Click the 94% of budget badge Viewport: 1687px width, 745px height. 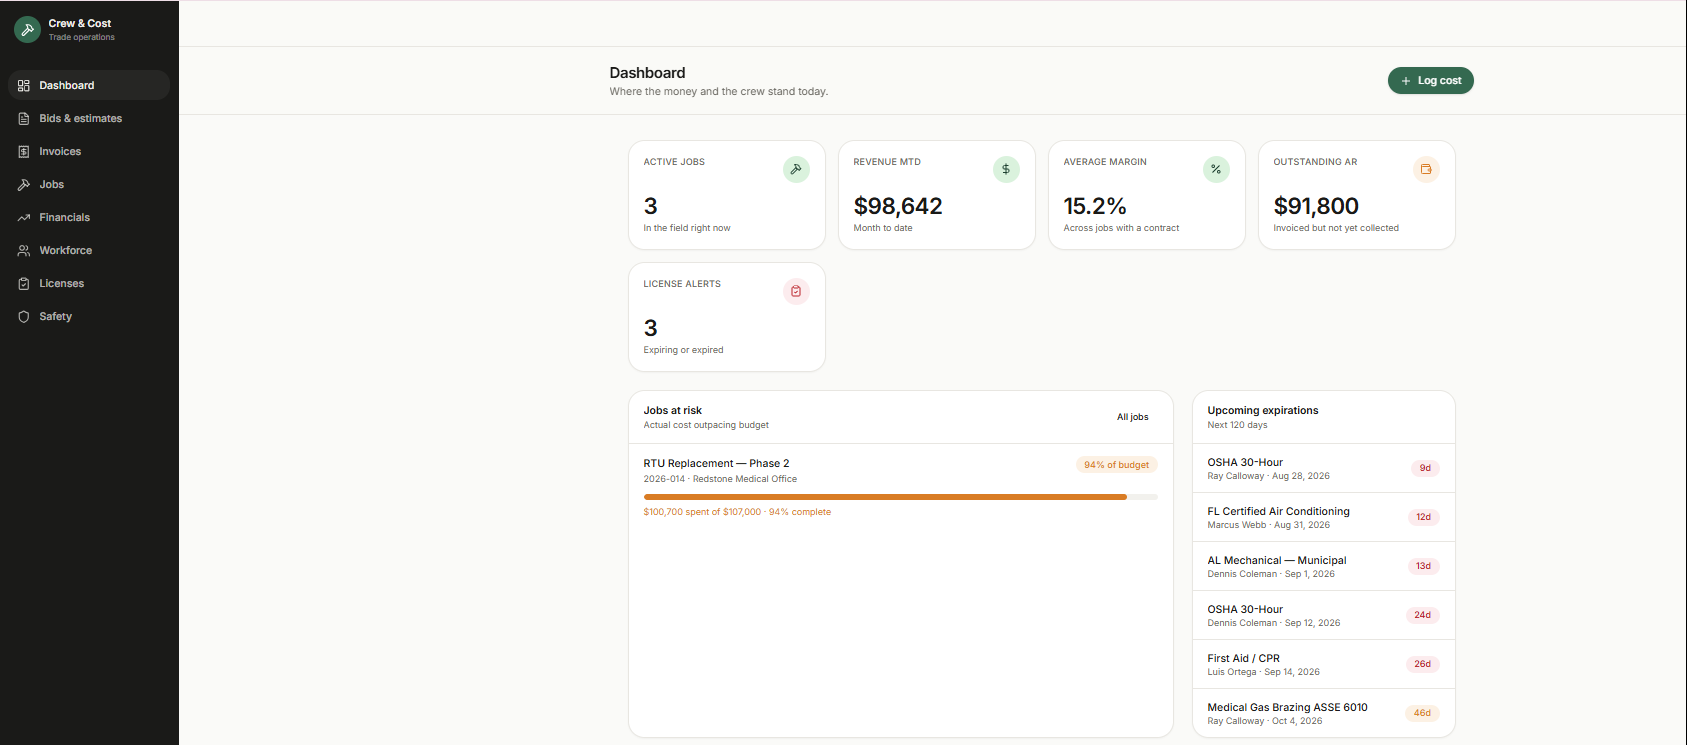click(1116, 465)
